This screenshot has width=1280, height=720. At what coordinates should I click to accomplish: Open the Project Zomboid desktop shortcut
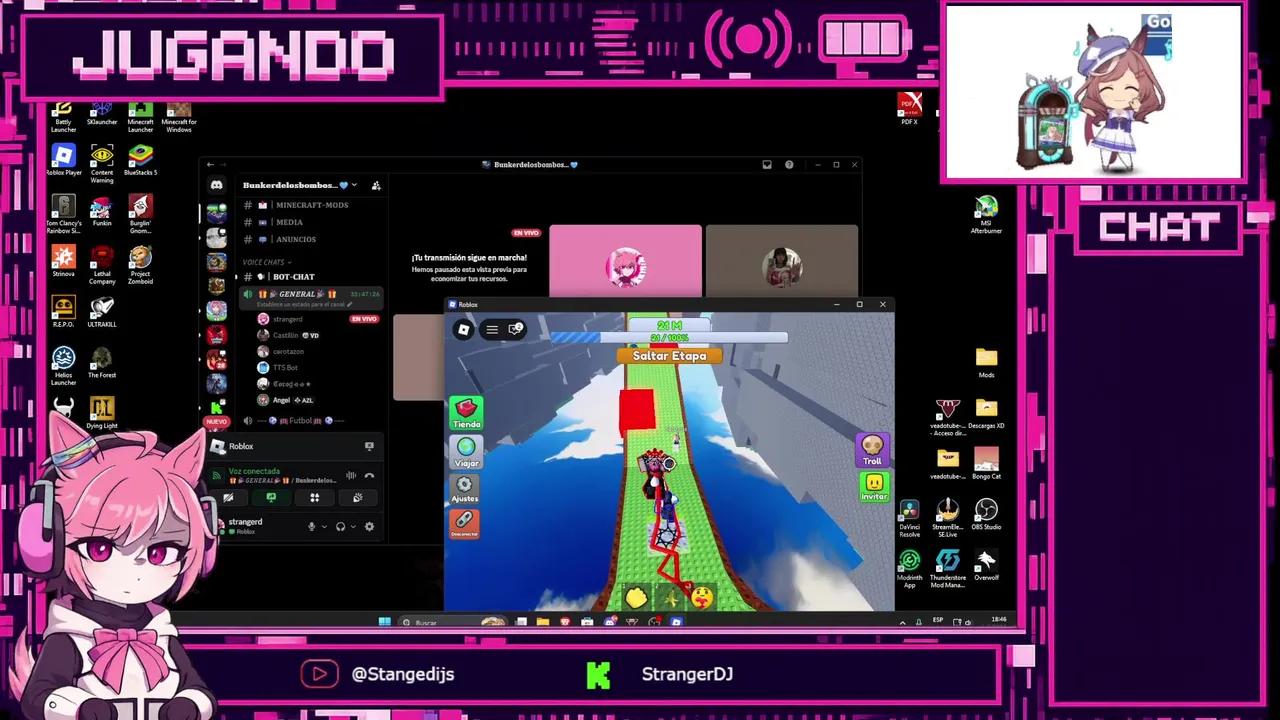[x=140, y=266]
